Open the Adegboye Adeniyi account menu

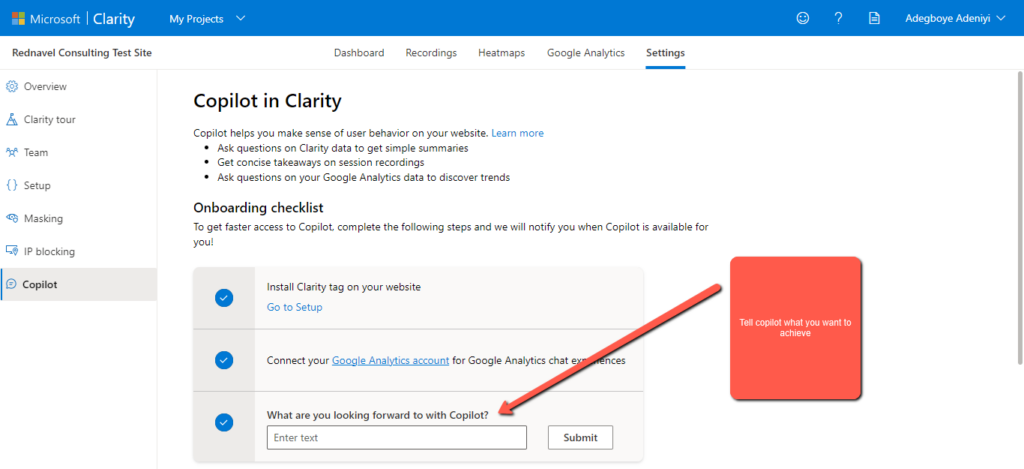coord(956,18)
